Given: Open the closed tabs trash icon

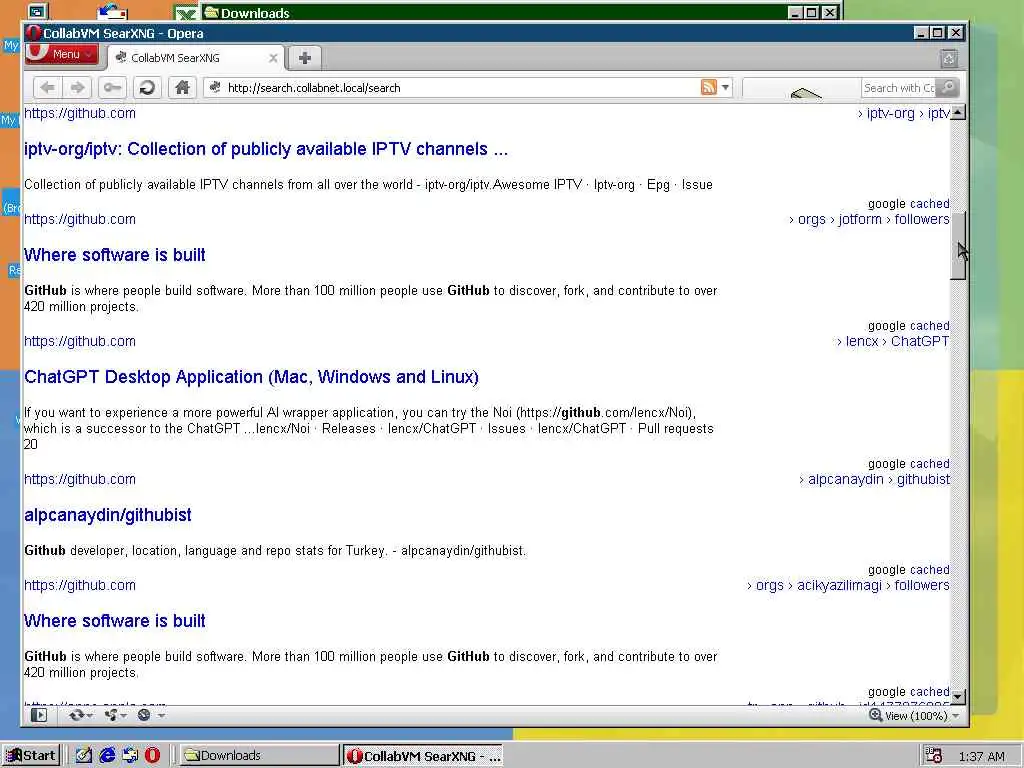Looking at the screenshot, I should 949,59.
